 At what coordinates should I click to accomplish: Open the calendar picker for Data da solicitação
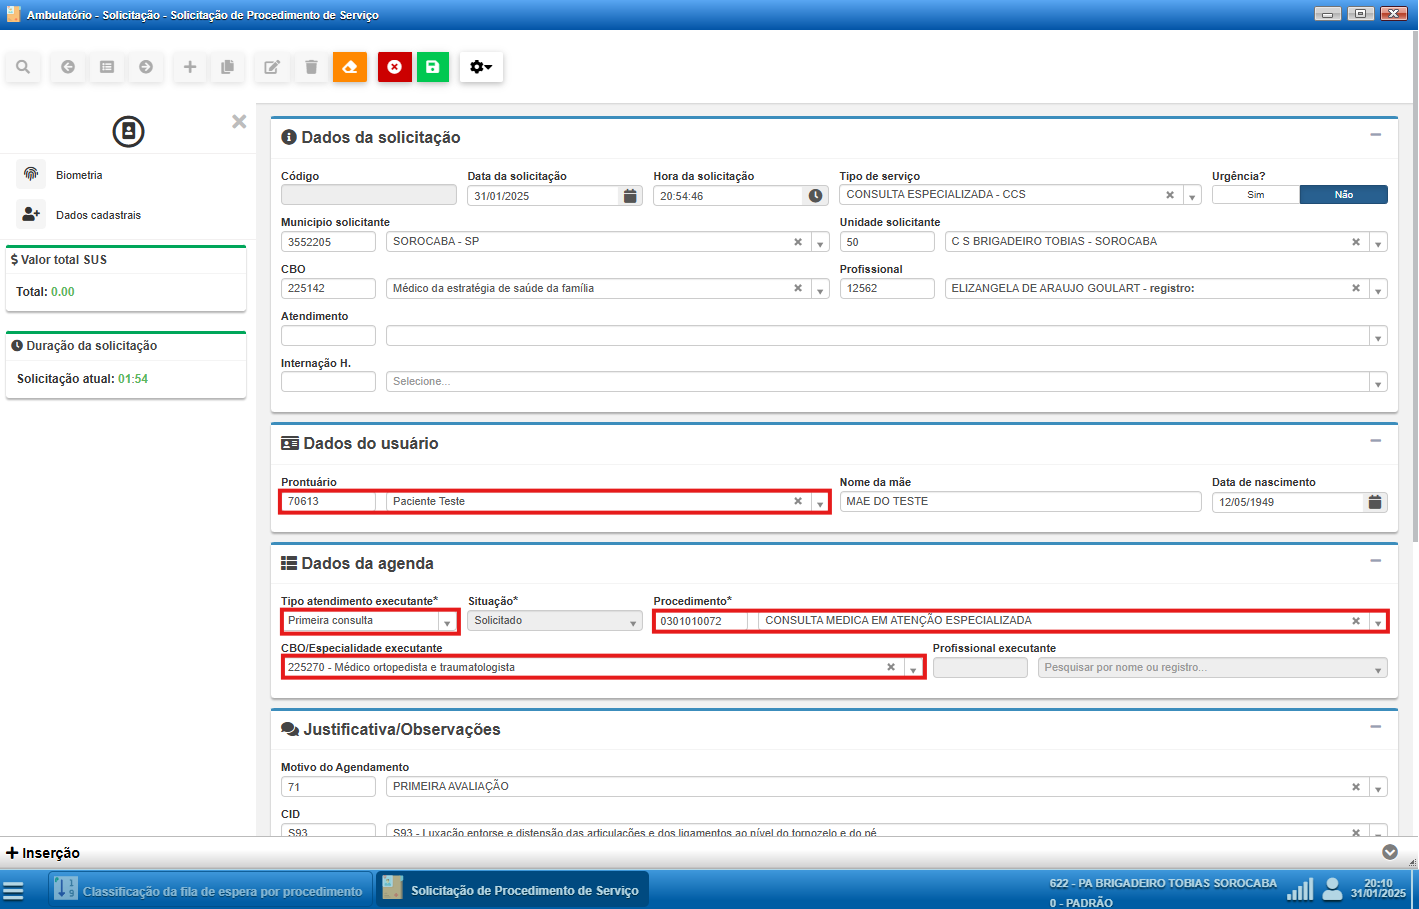point(630,196)
